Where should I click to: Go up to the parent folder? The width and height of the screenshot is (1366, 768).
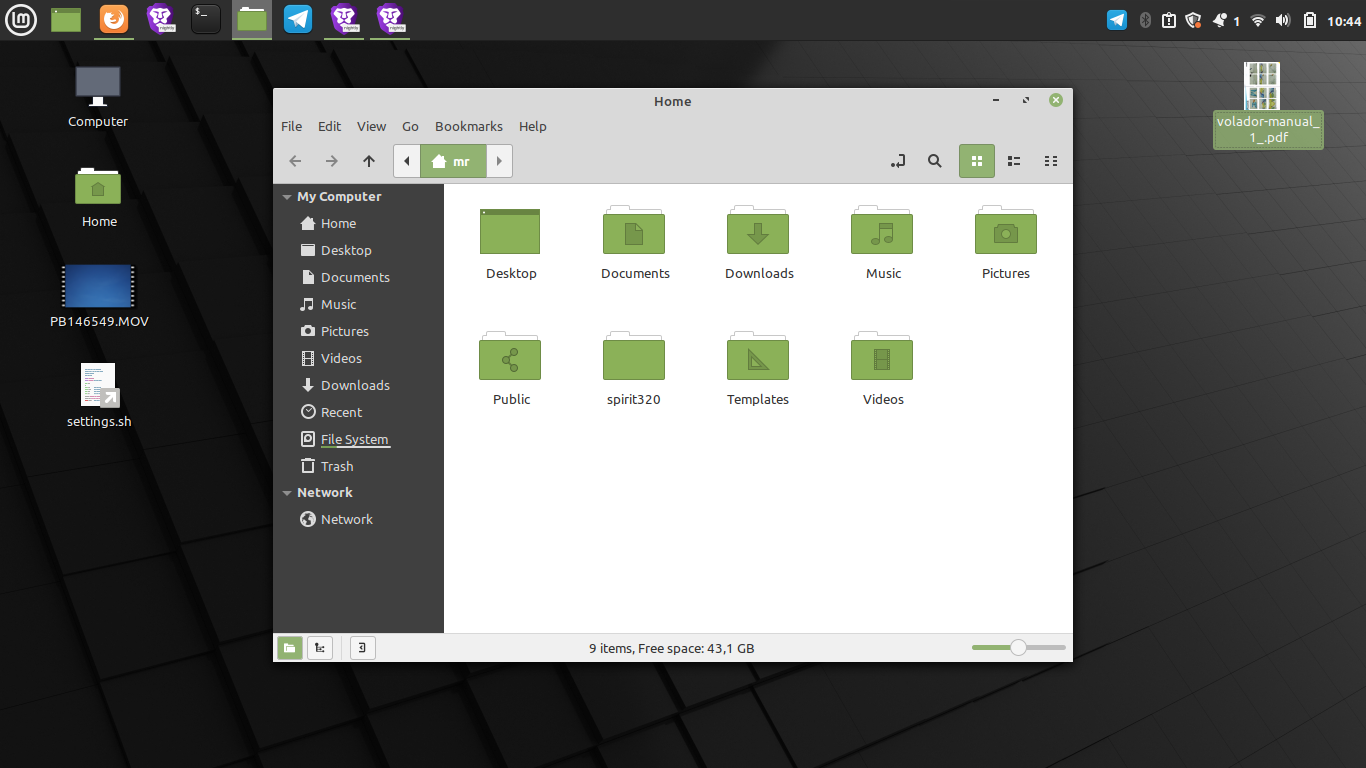369,161
